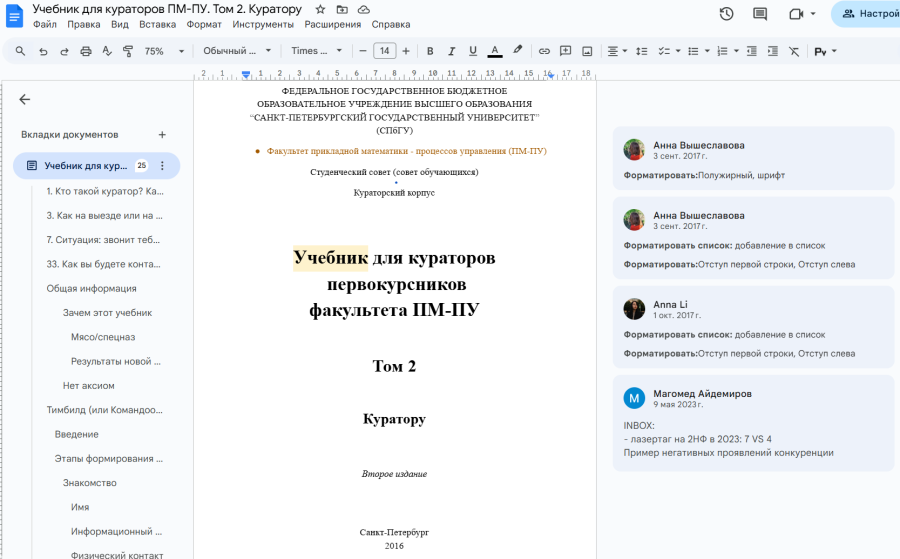Click the left indent ruler marker
900x559 pixels.
246,75
